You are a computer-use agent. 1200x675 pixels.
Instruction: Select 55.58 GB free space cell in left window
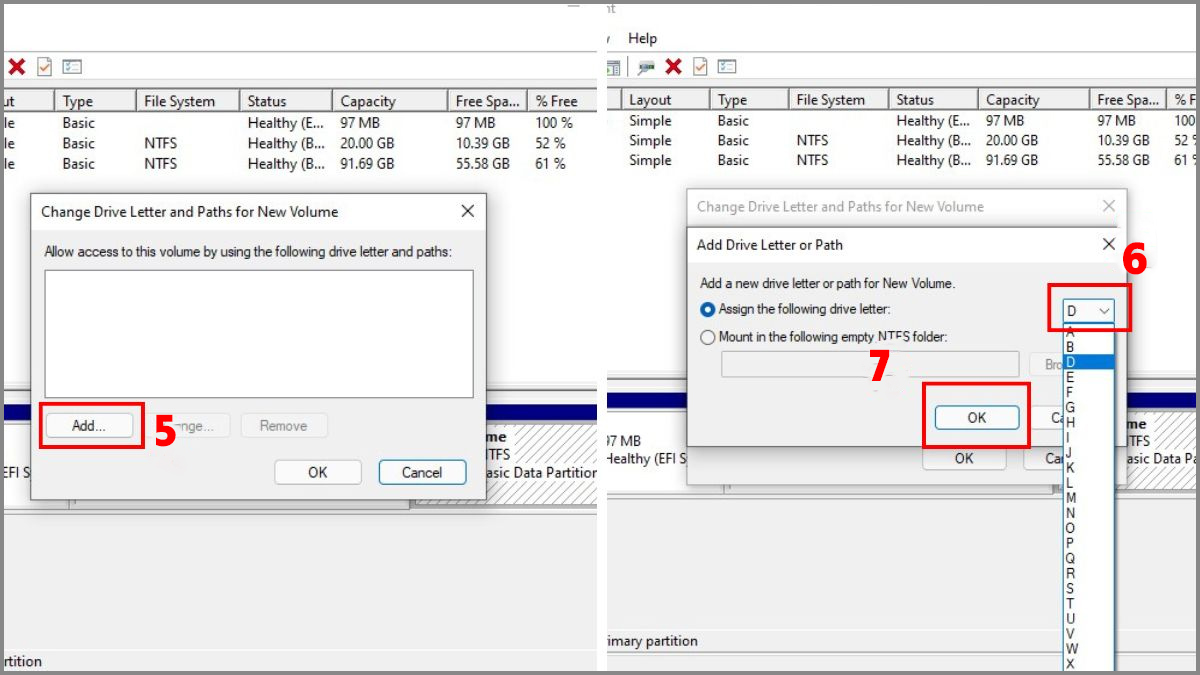point(483,163)
